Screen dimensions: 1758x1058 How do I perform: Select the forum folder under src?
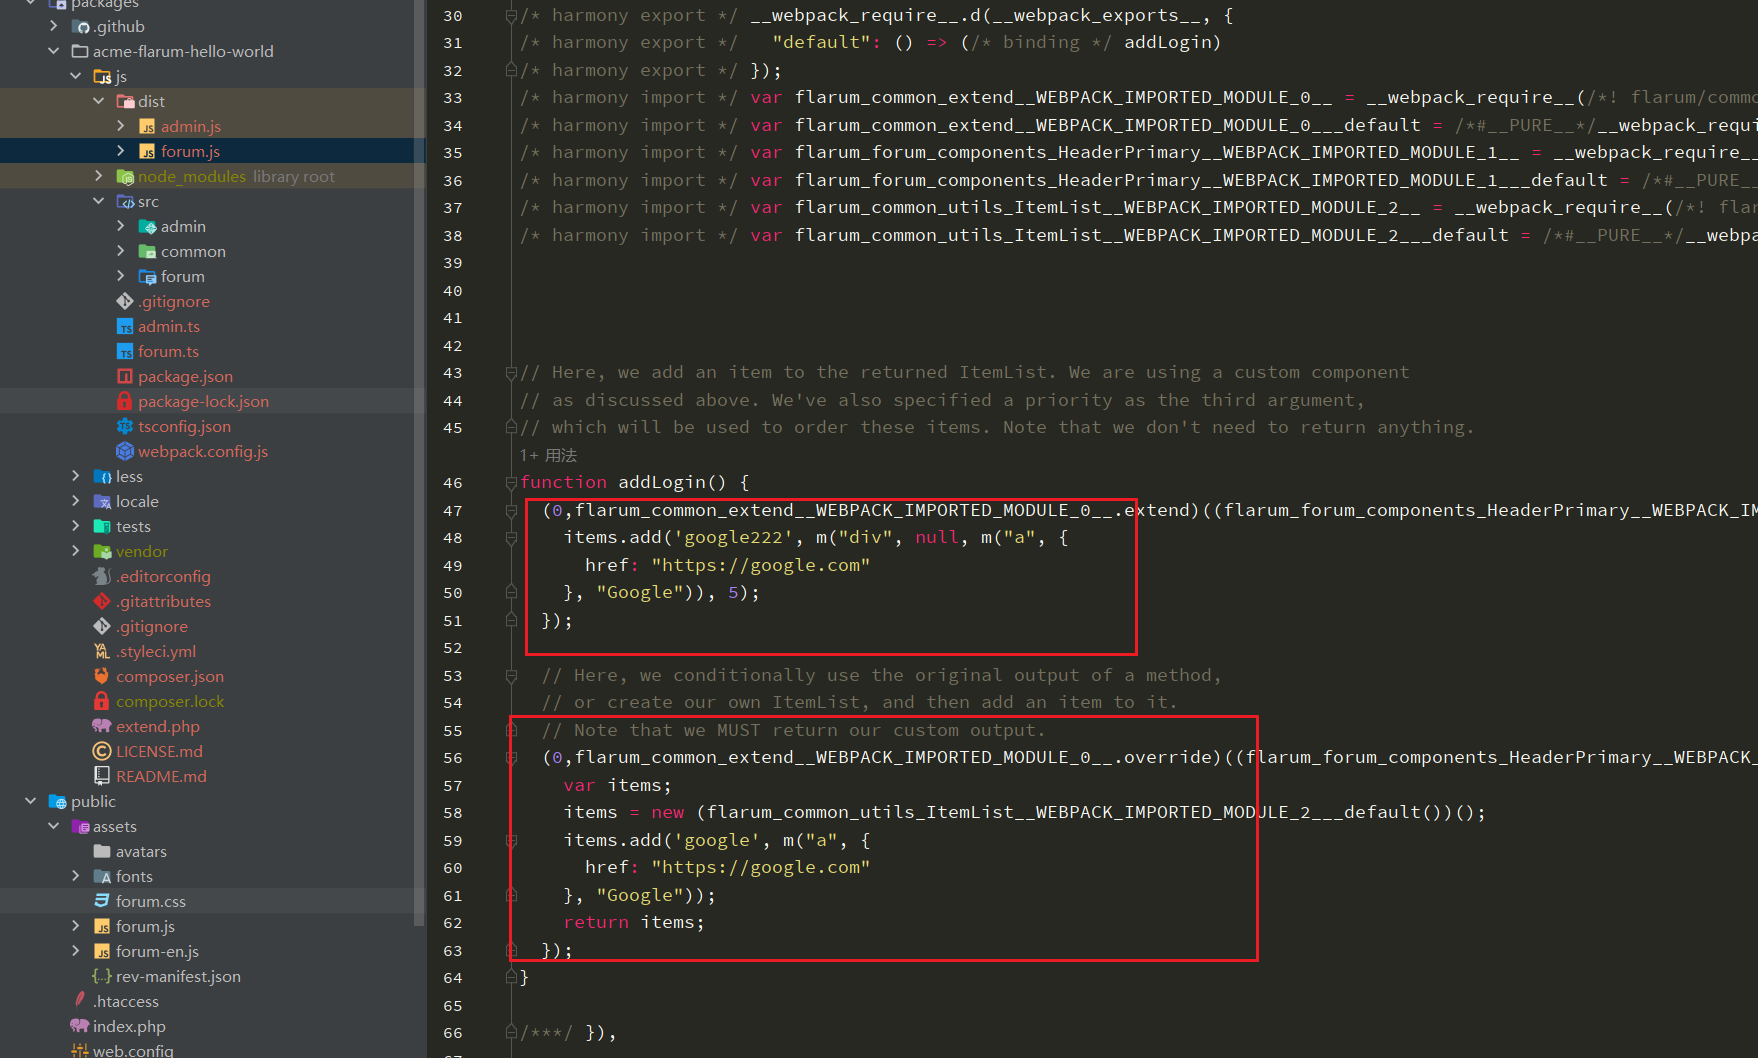(182, 276)
